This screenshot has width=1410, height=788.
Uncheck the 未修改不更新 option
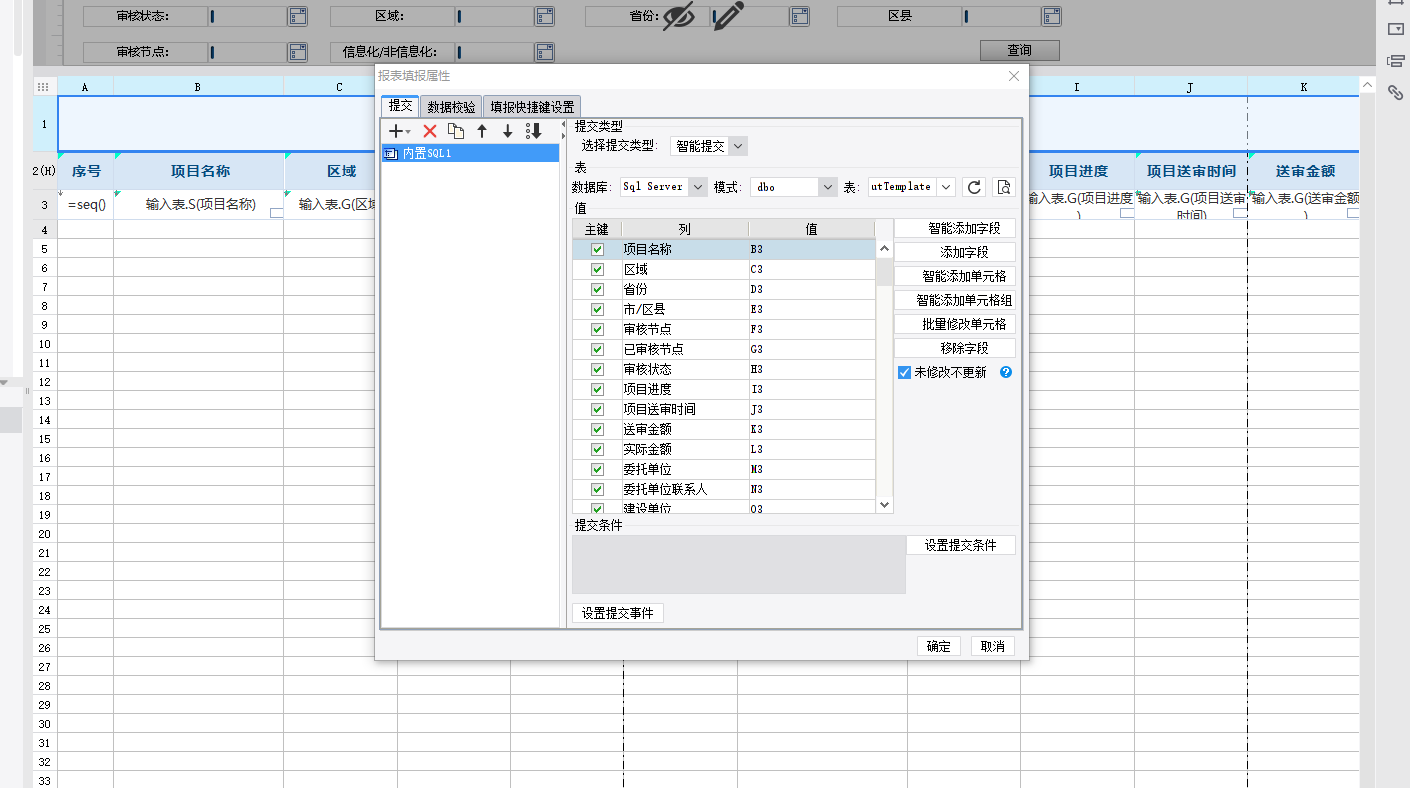(905, 372)
